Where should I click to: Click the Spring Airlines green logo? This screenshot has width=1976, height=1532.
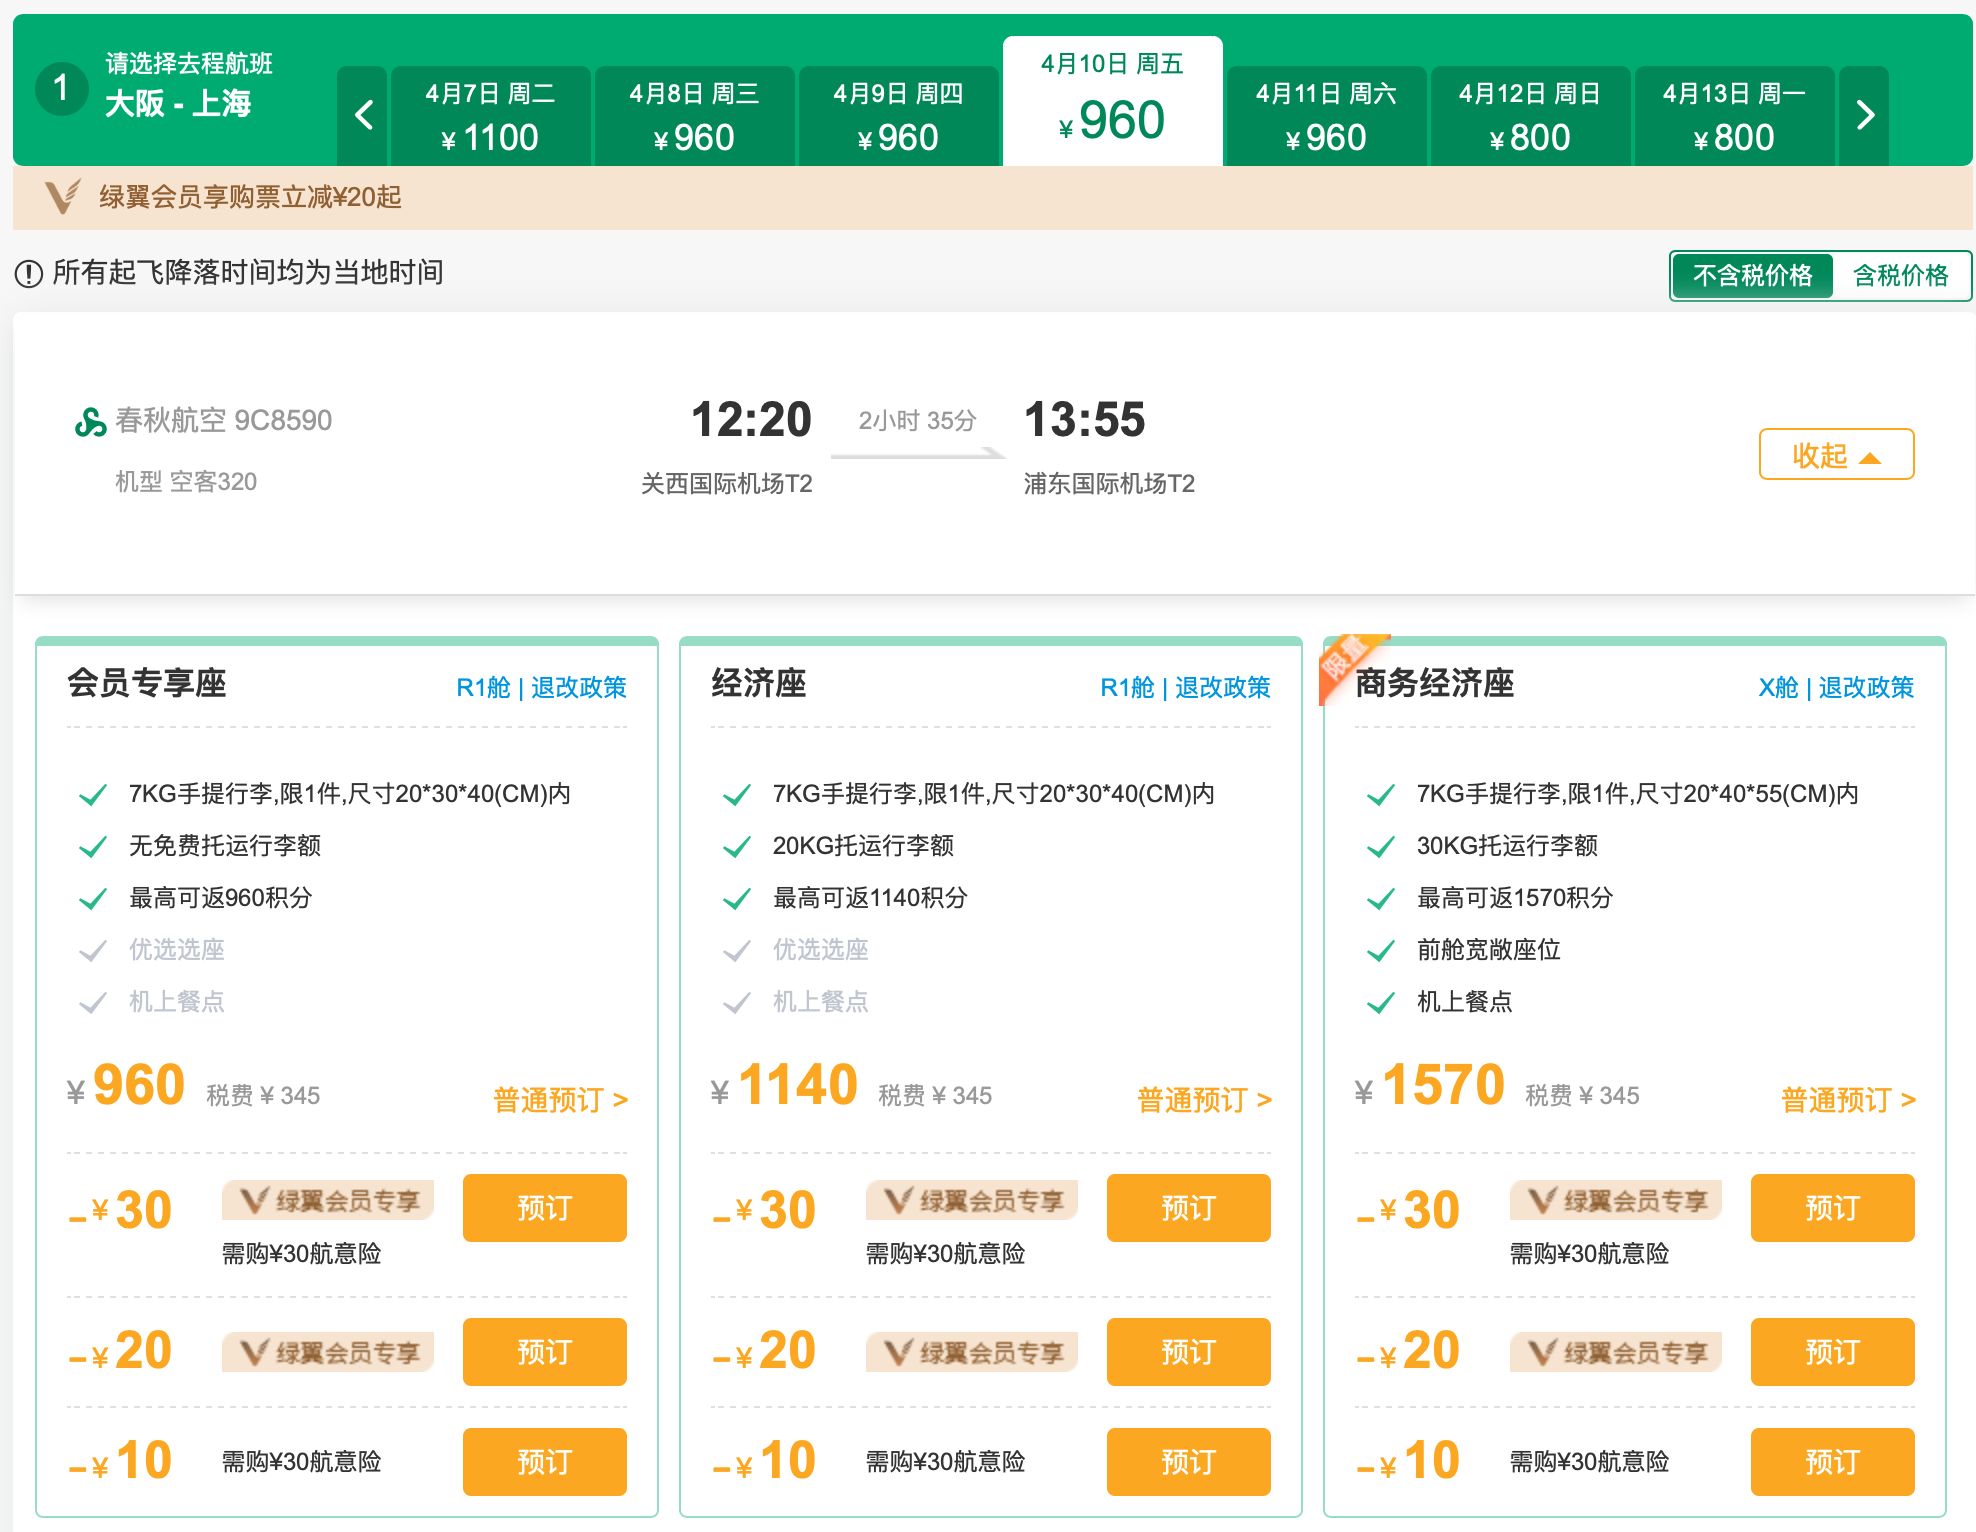[x=90, y=422]
